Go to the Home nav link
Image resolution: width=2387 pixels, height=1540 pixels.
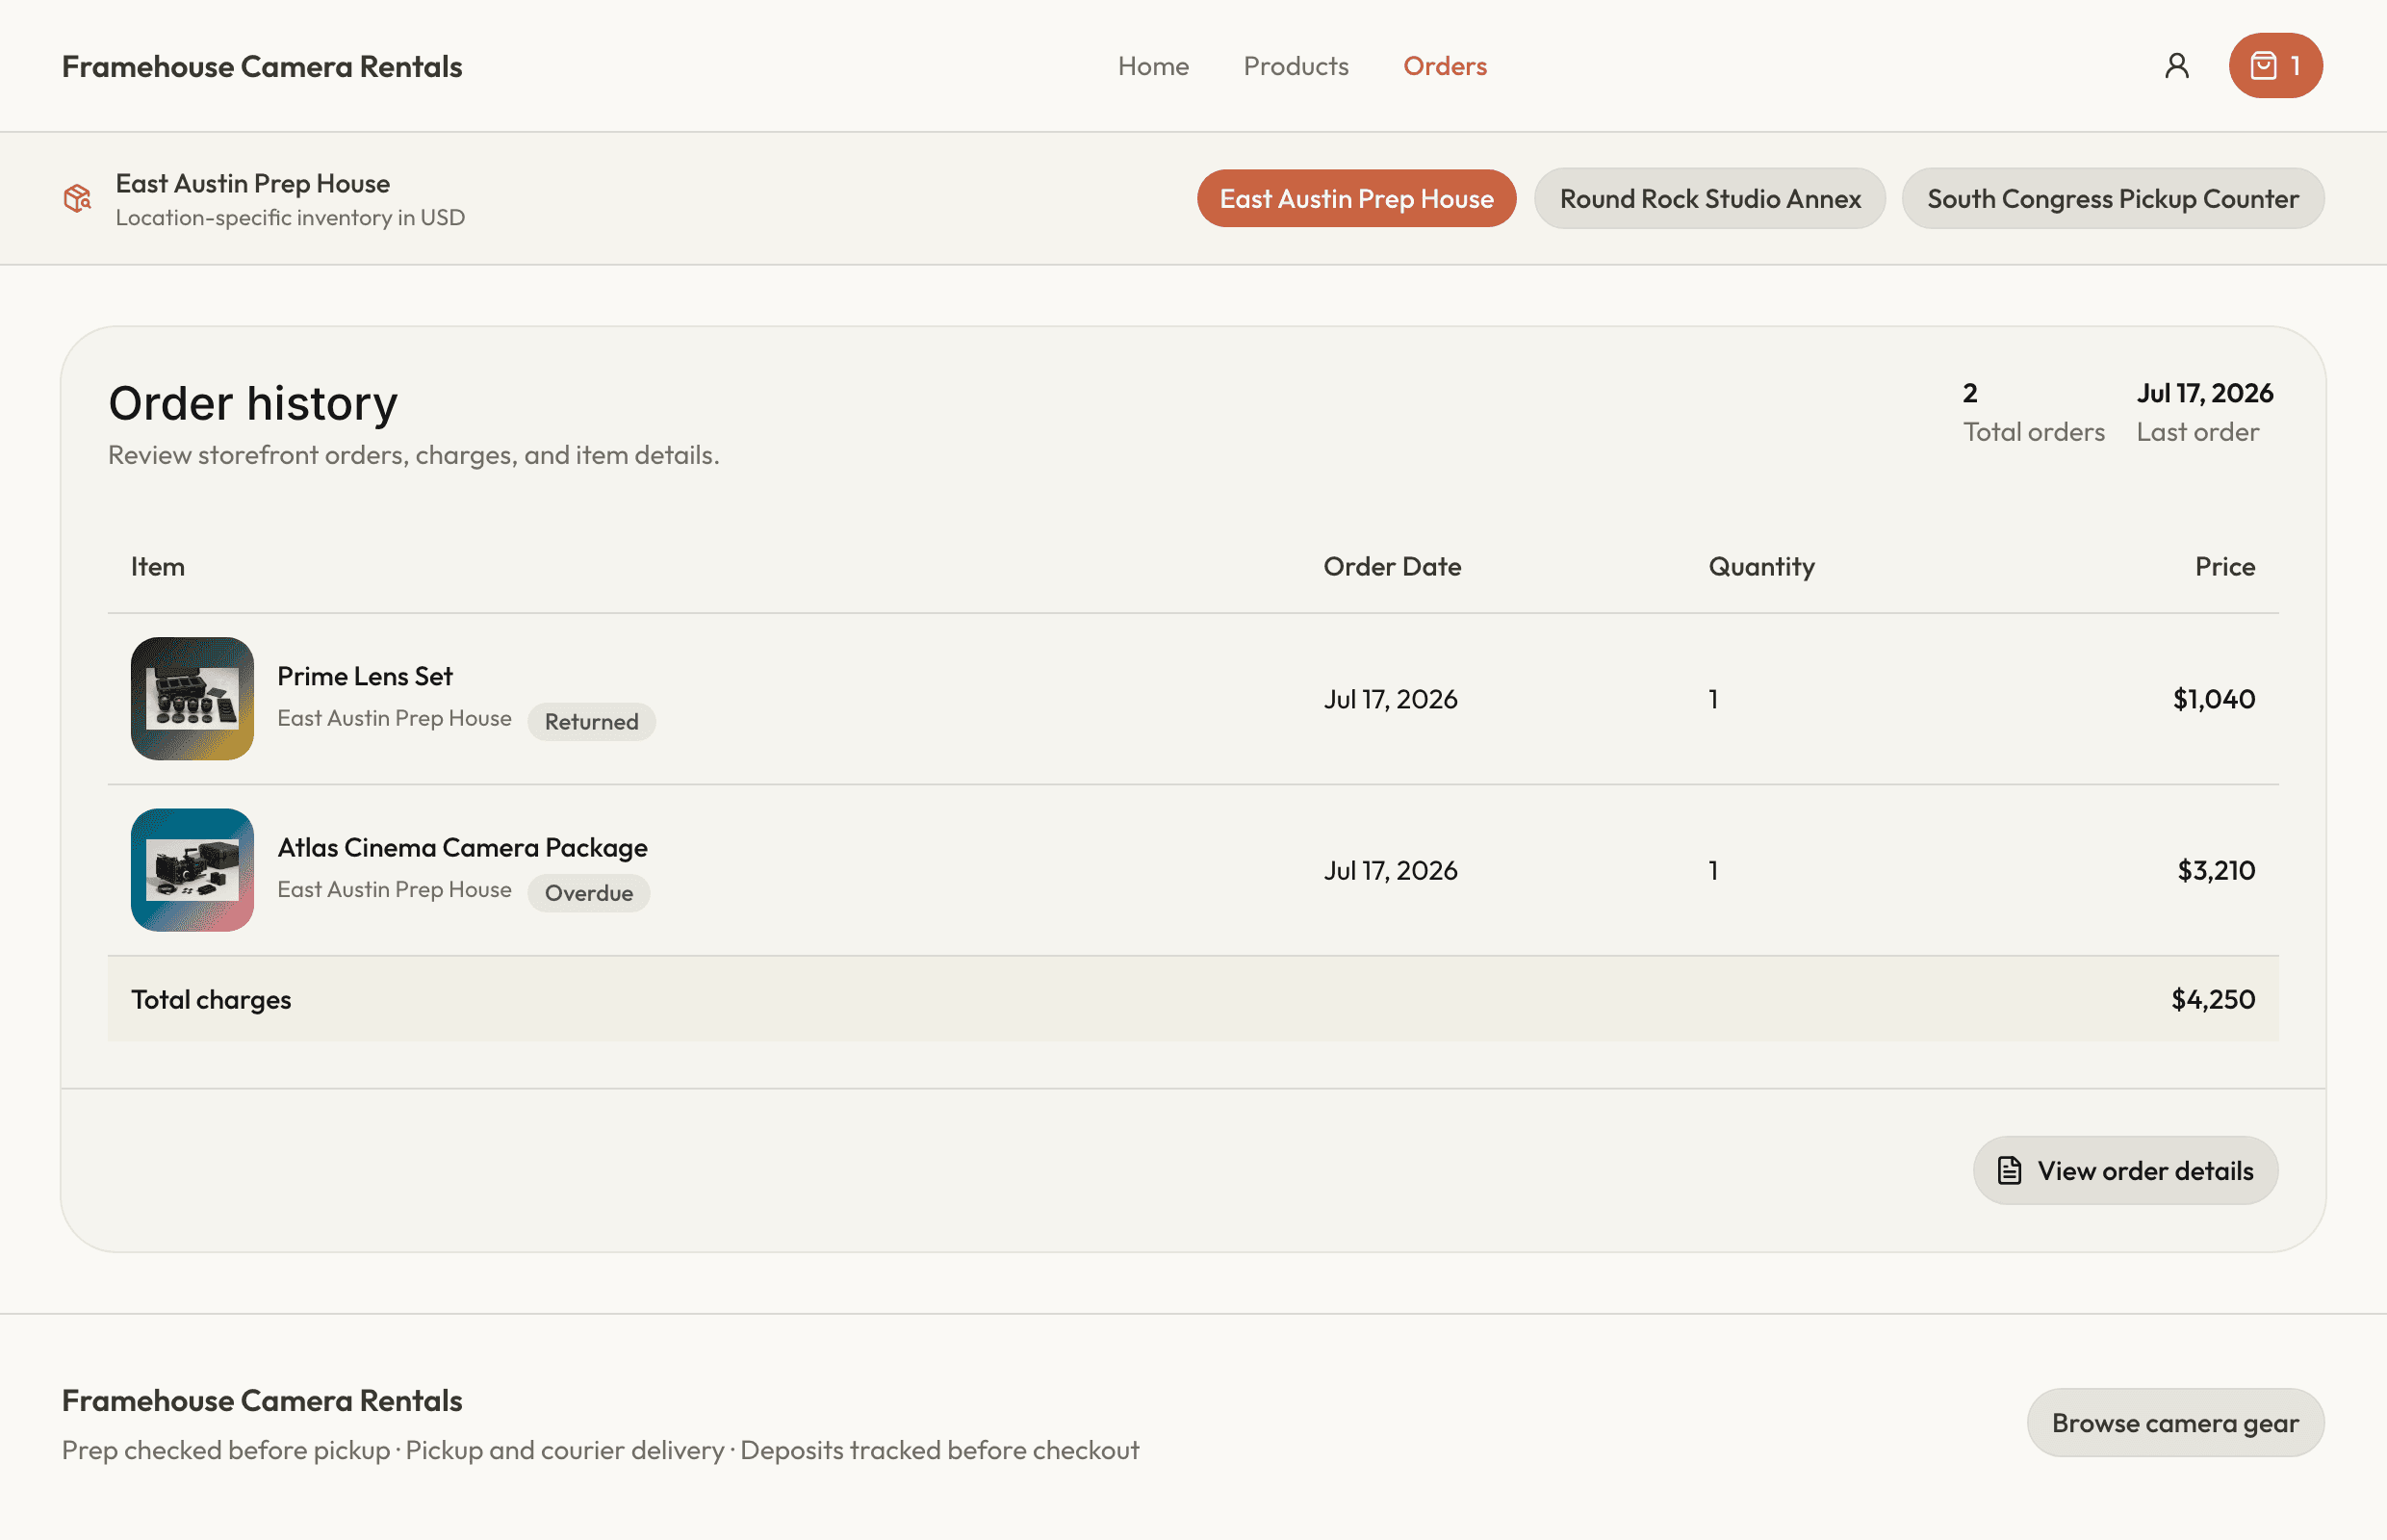click(1153, 66)
